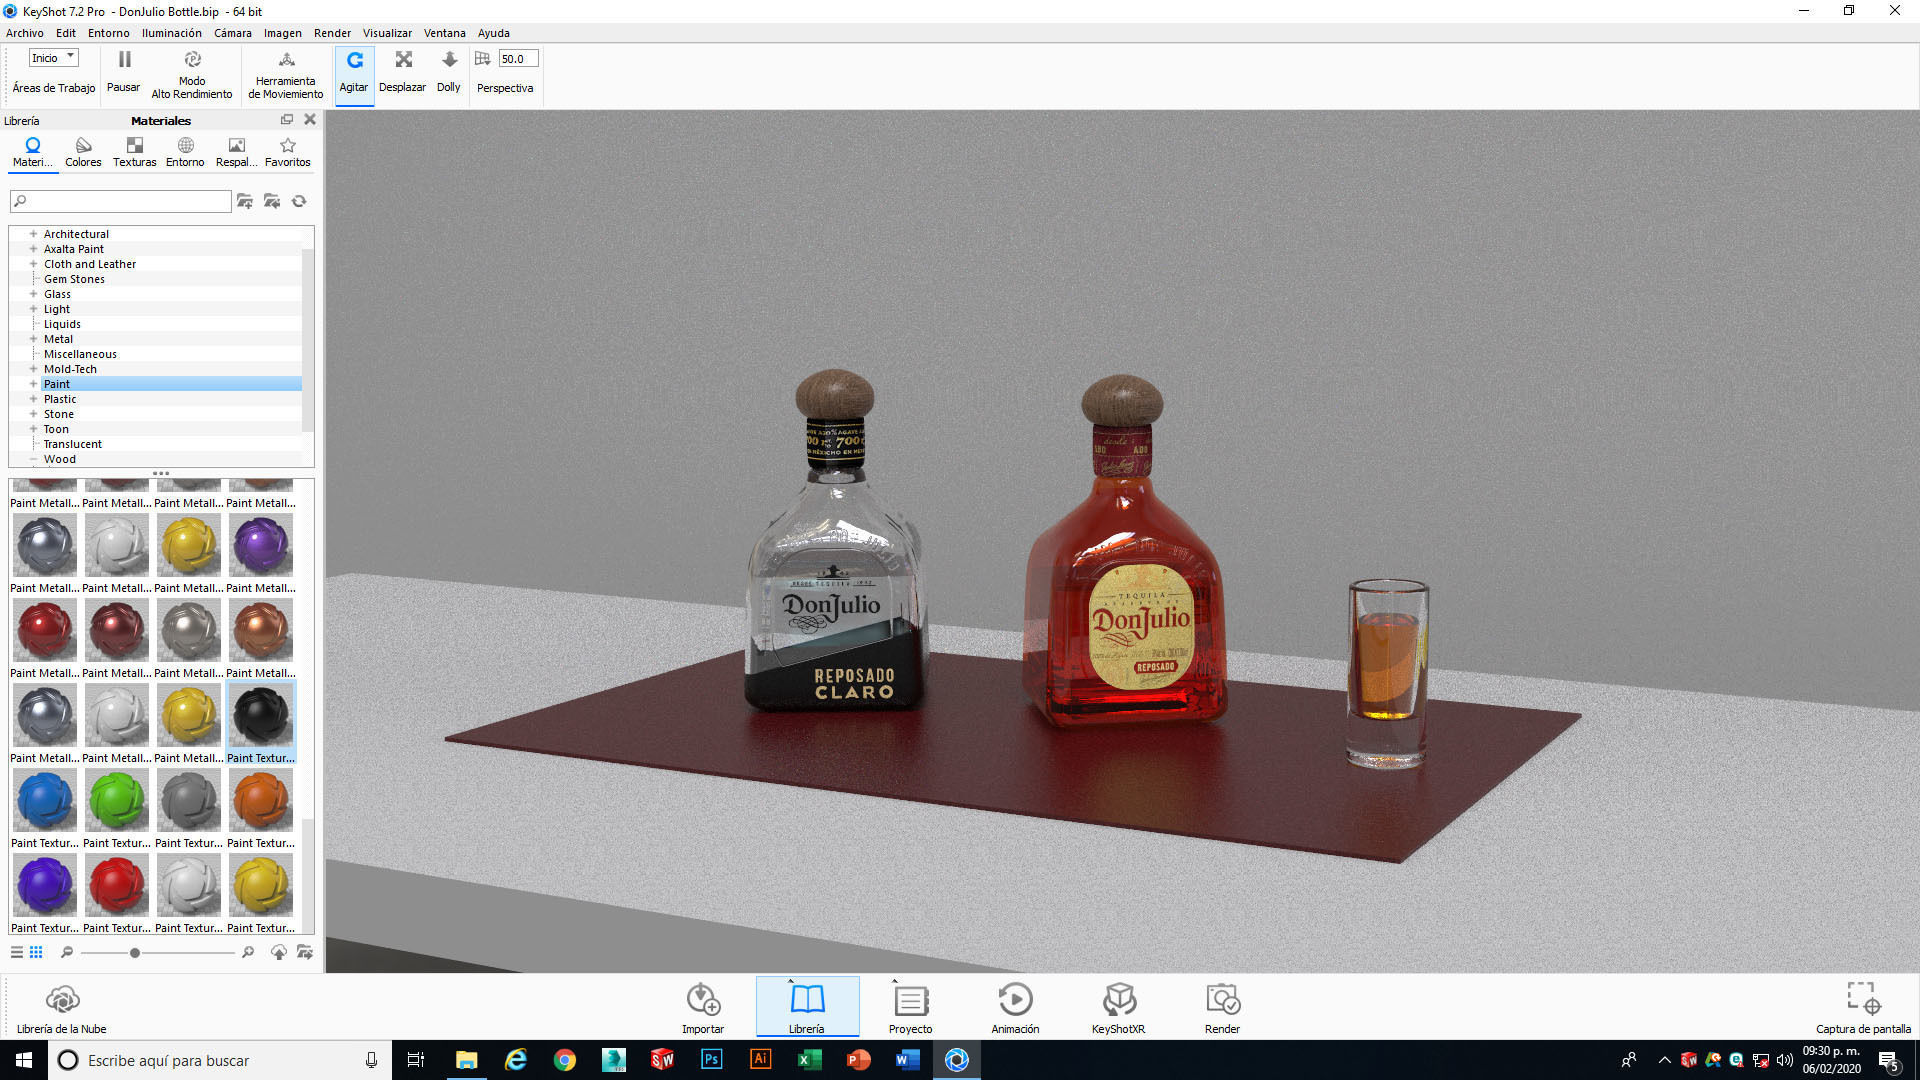Click the zoom-out magnifier by slider

67,952
